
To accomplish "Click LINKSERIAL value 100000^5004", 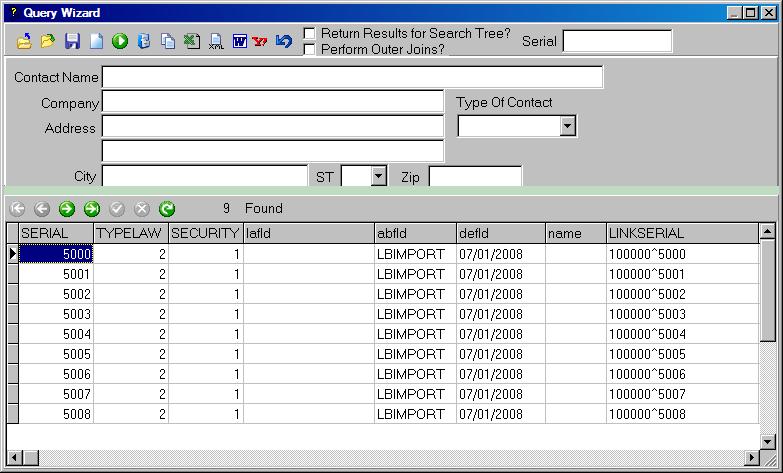I will 682,334.
